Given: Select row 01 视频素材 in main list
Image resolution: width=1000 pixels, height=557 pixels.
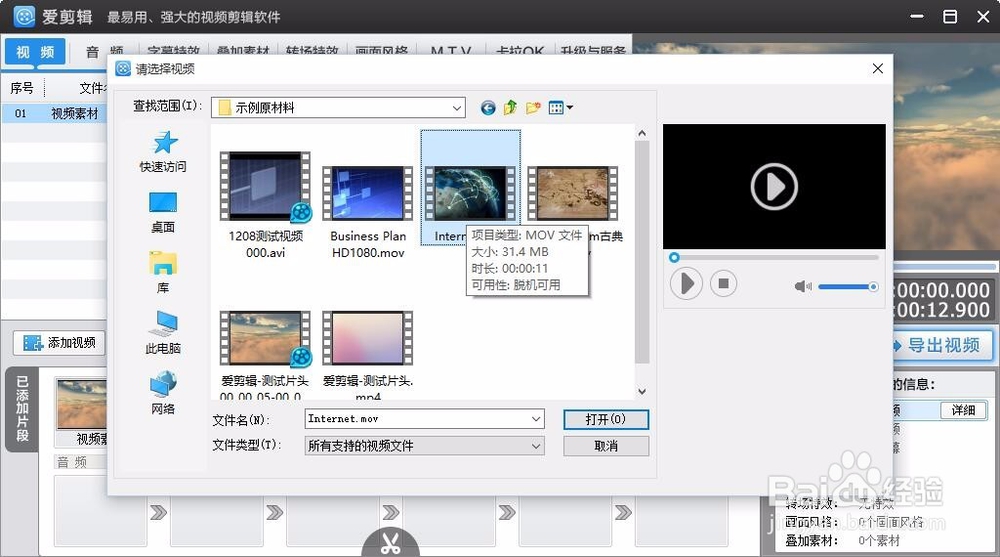Looking at the screenshot, I should (54, 114).
